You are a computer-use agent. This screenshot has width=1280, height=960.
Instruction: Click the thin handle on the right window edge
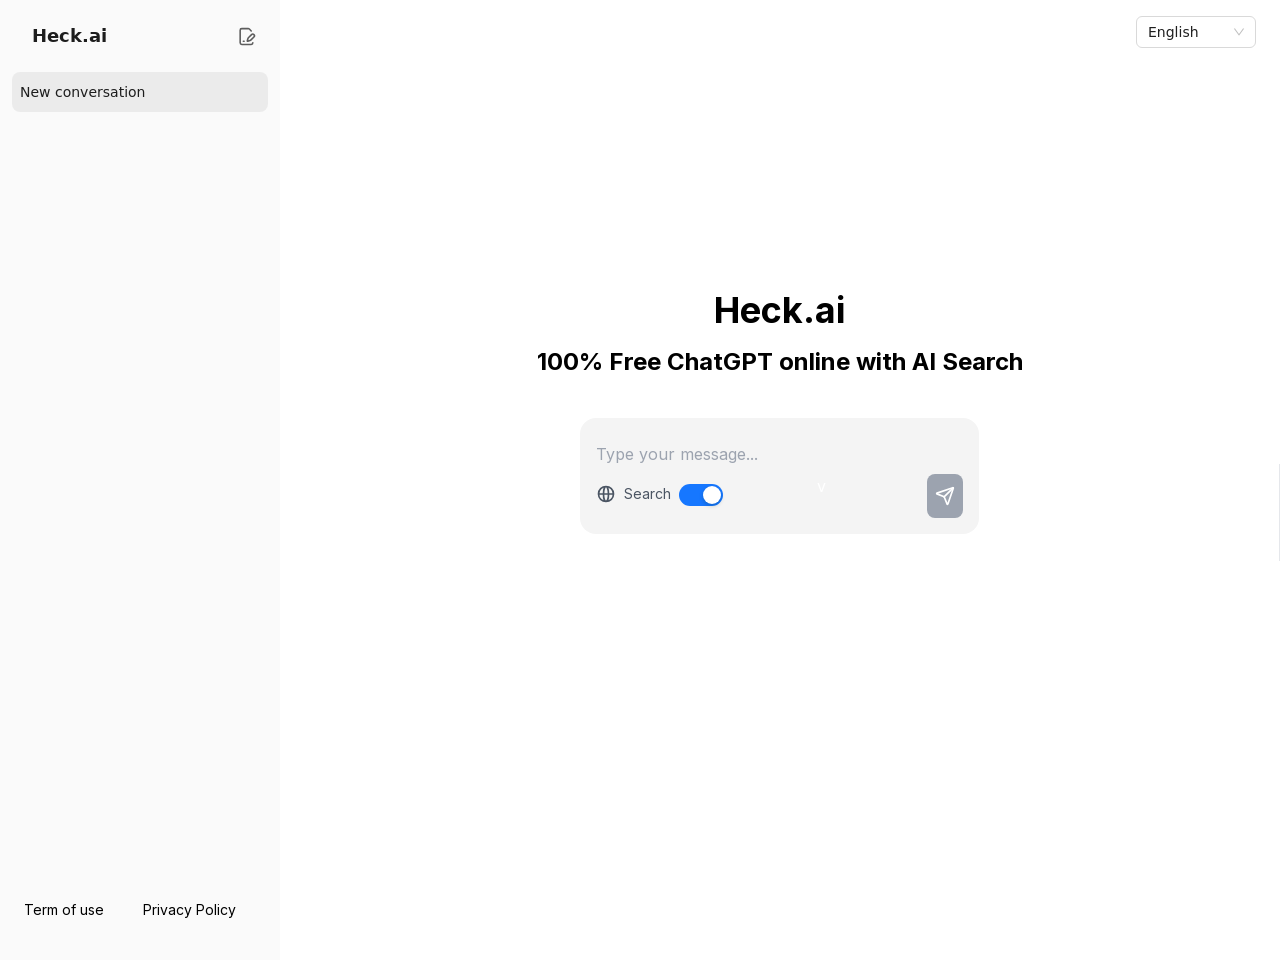coord(1279,512)
